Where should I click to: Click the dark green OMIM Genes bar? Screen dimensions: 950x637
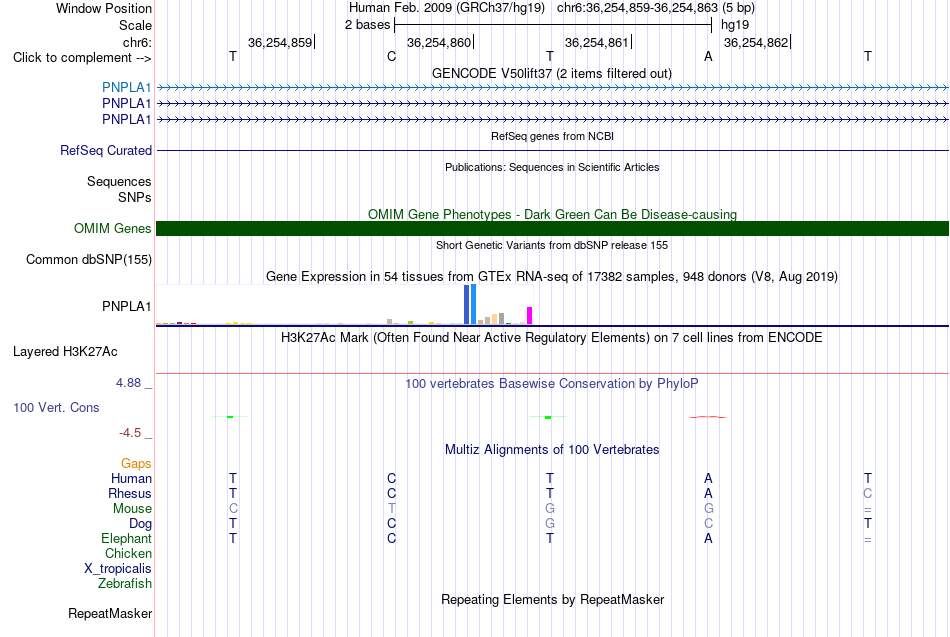552,228
